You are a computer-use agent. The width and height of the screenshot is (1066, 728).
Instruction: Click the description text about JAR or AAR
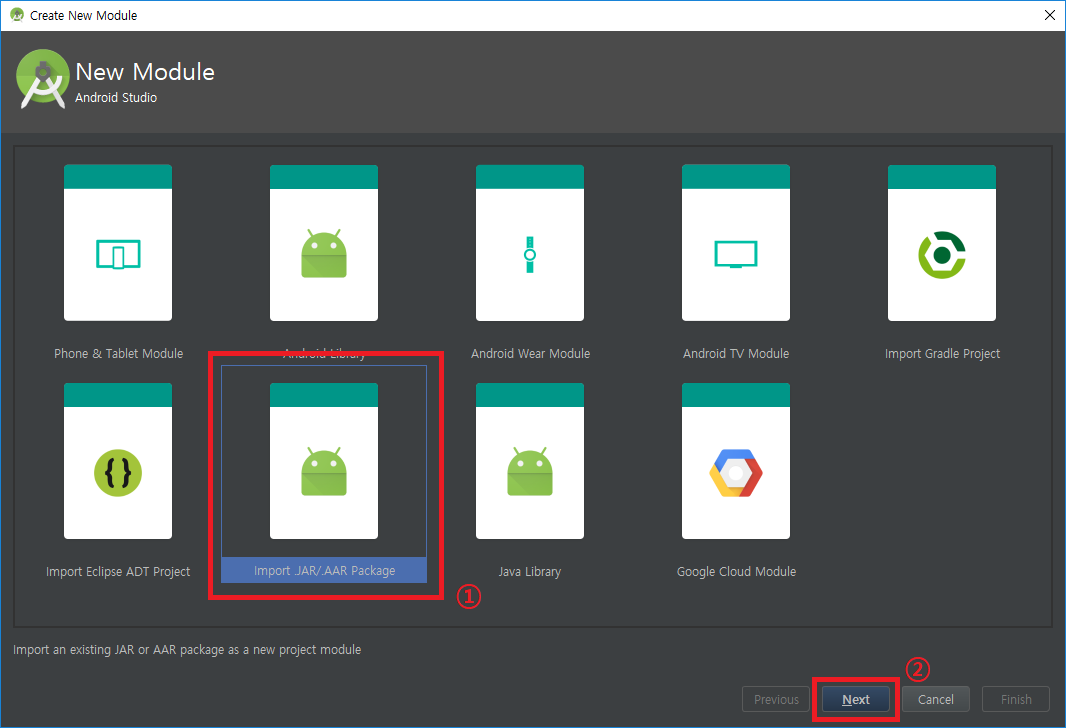click(x=187, y=650)
